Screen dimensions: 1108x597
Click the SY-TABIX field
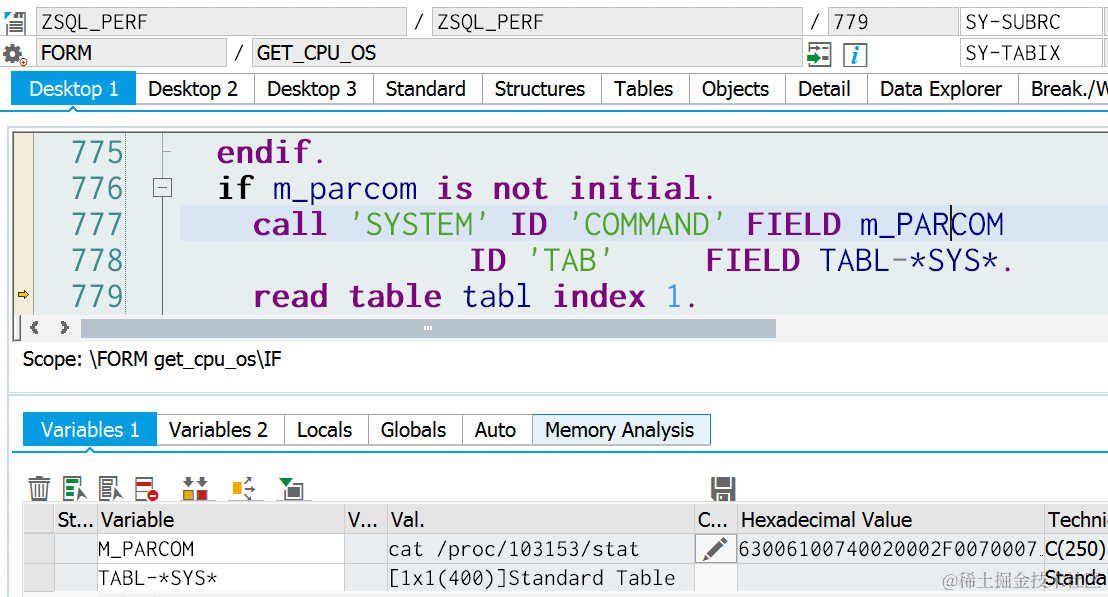click(x=1031, y=53)
